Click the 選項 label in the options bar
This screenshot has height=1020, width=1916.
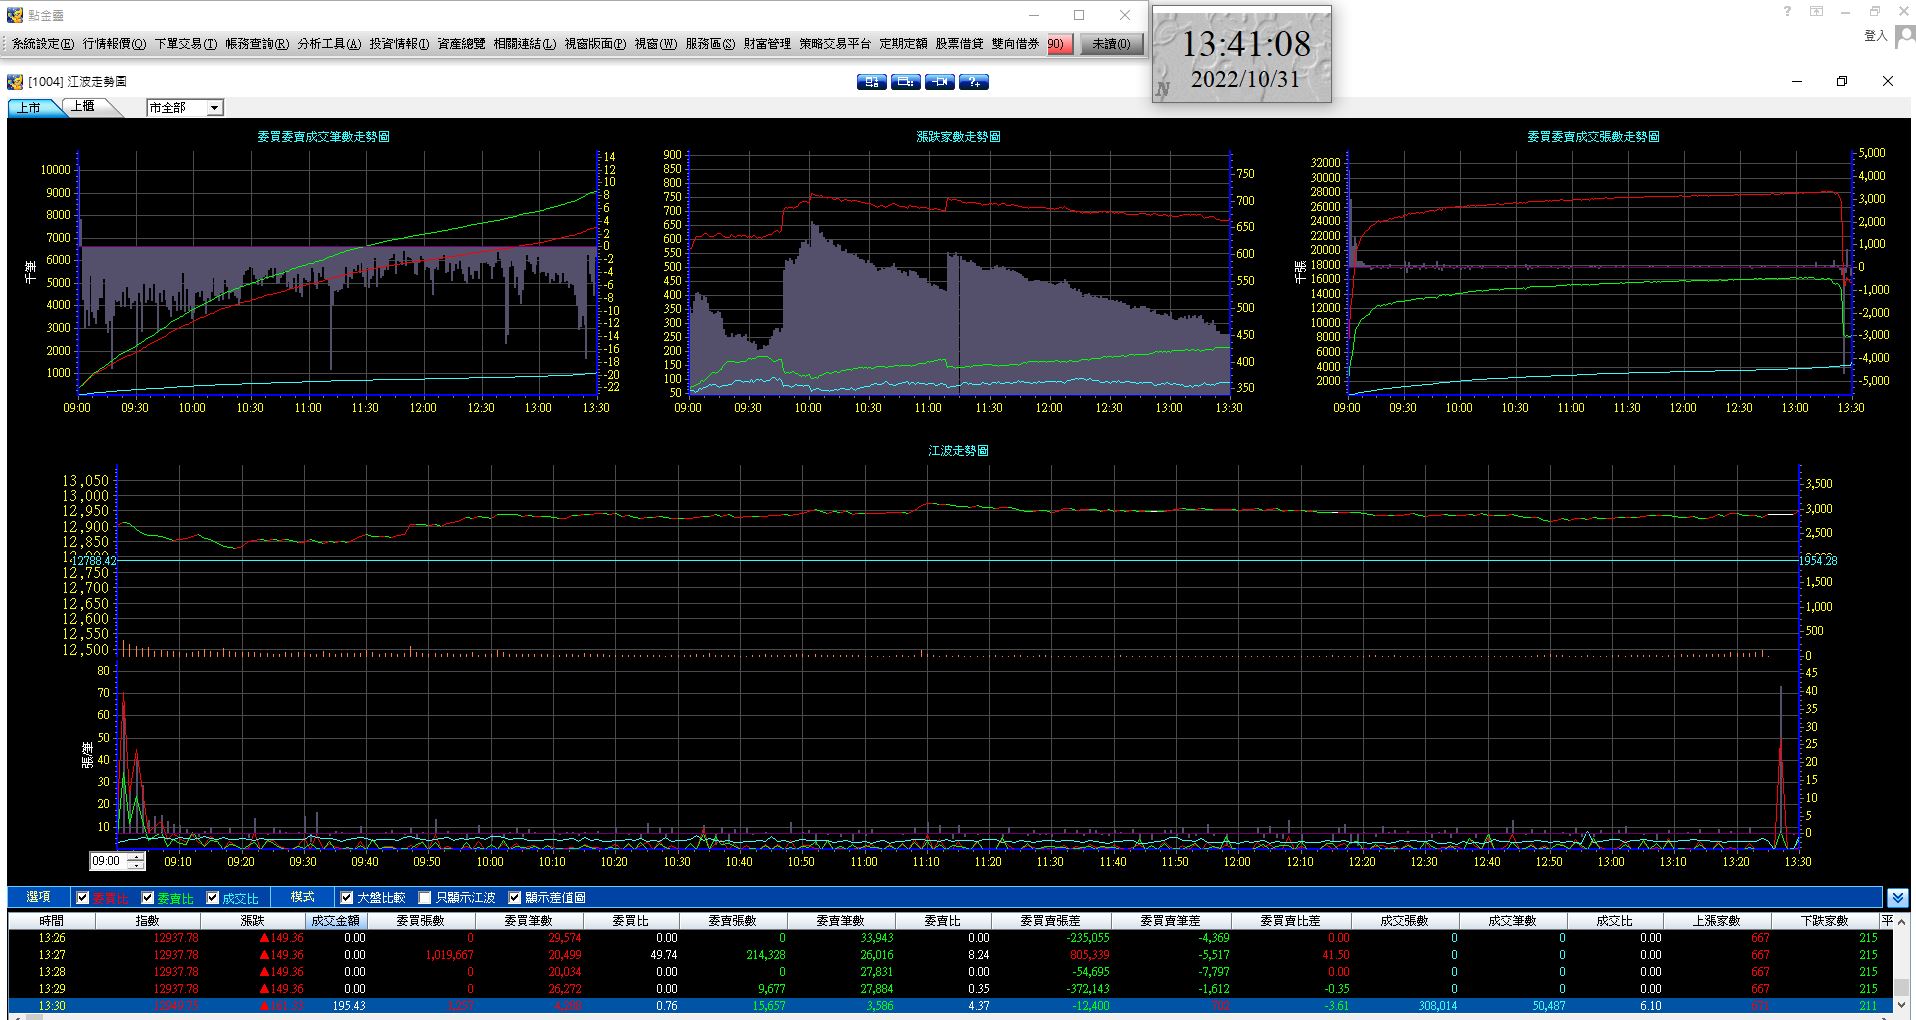coord(39,898)
